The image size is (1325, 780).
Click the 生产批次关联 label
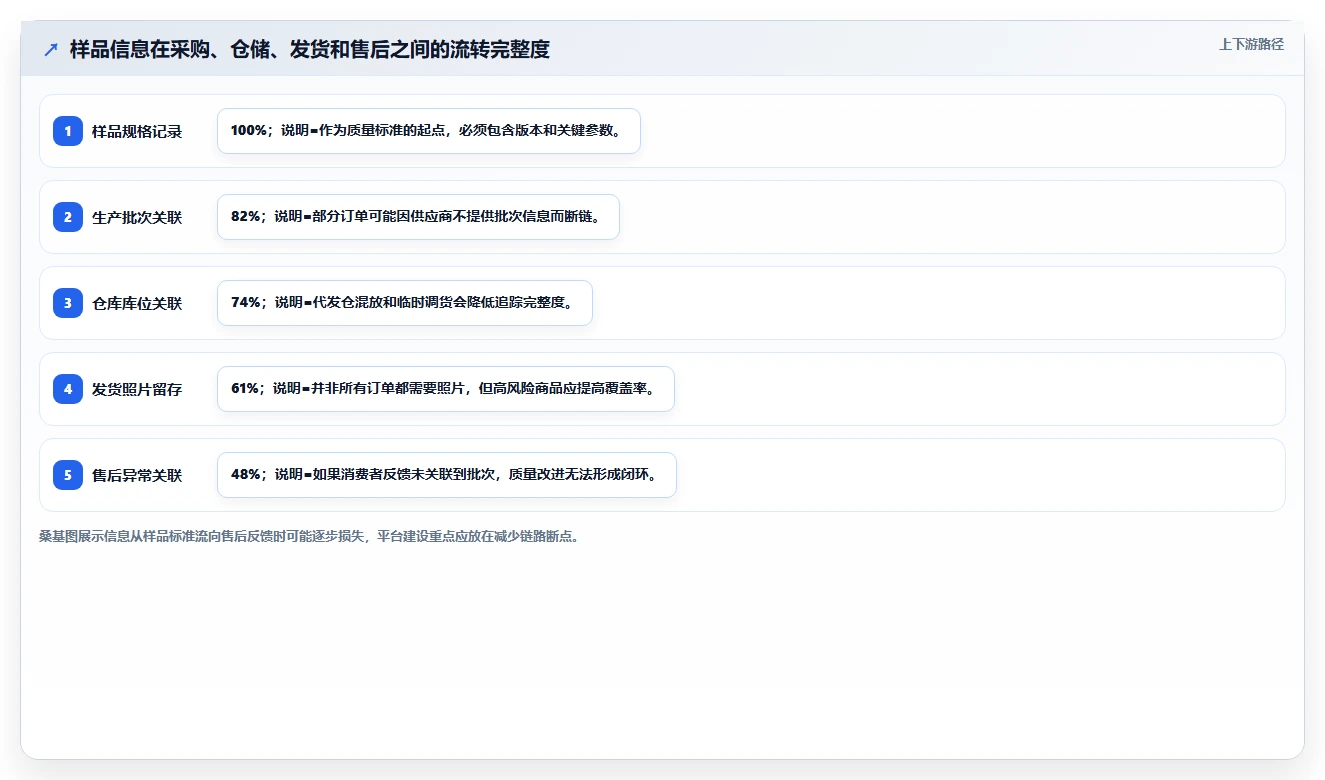[137, 217]
